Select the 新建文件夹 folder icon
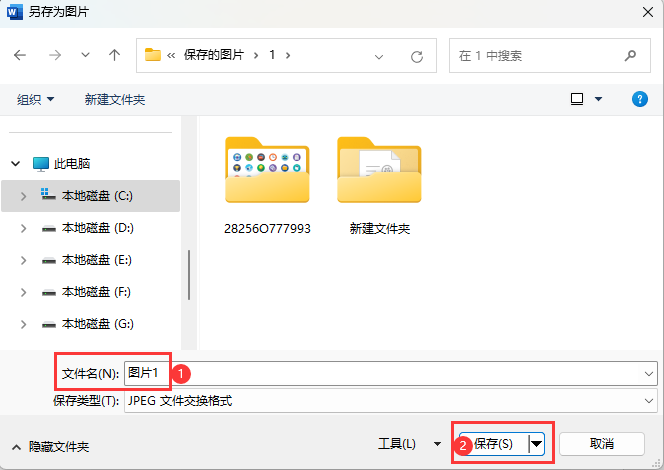 (x=379, y=169)
